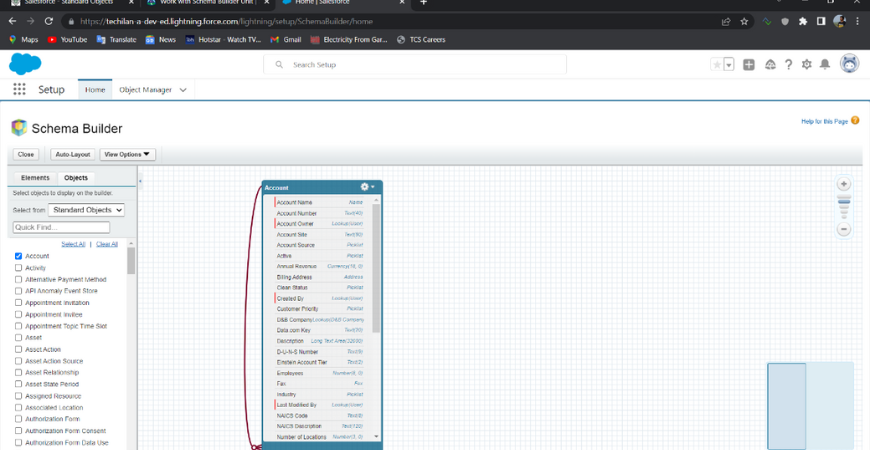Expand the Object Manager tab chevron
870x450 pixels.
point(183,90)
